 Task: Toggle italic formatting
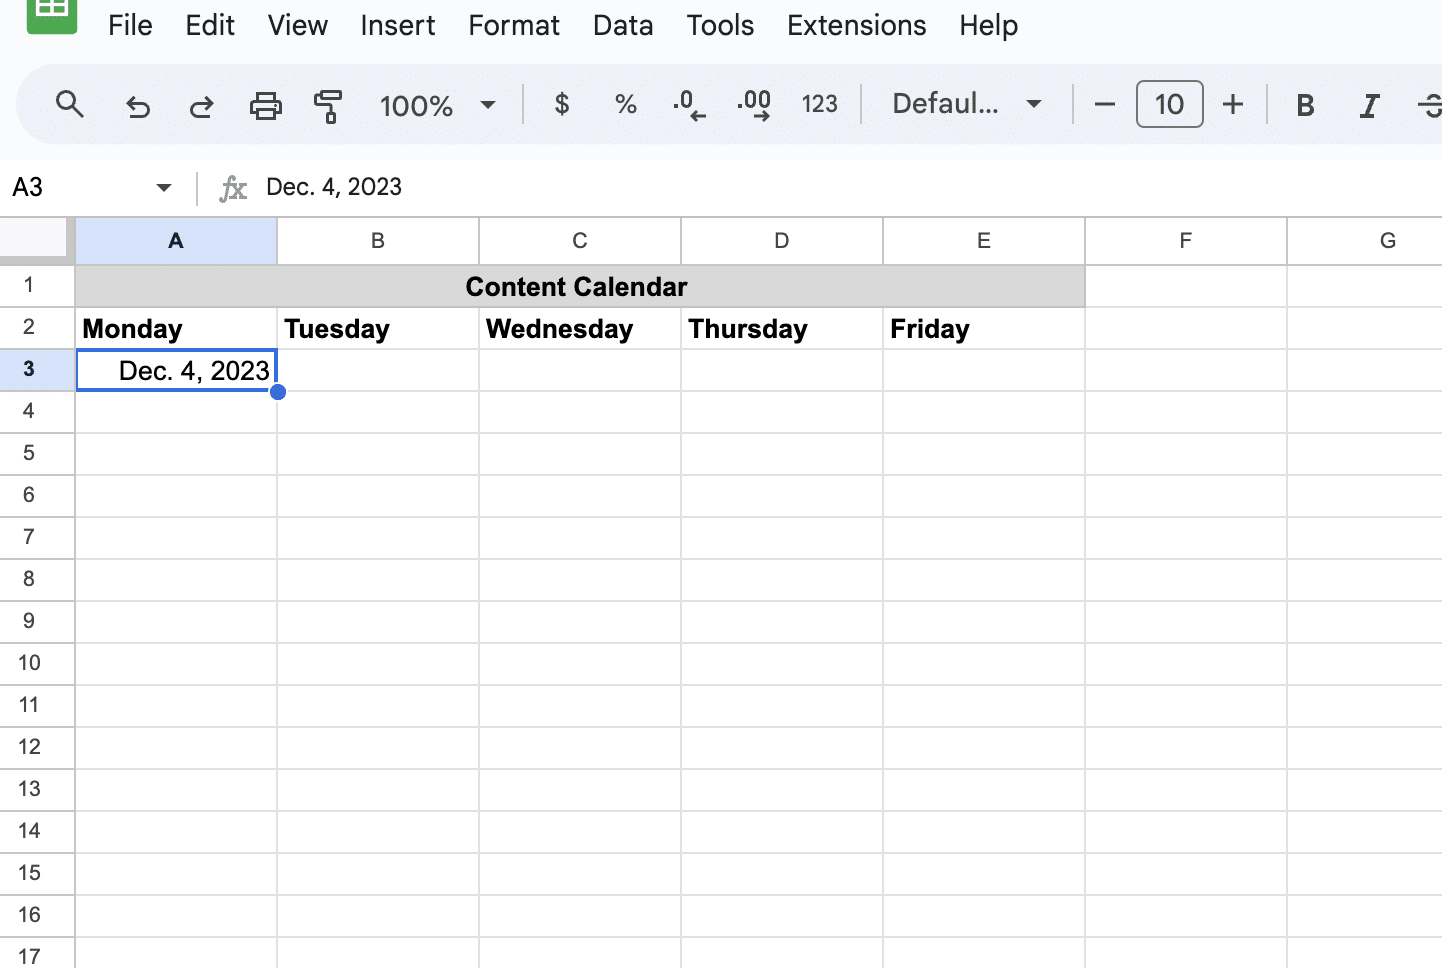pos(1369,105)
